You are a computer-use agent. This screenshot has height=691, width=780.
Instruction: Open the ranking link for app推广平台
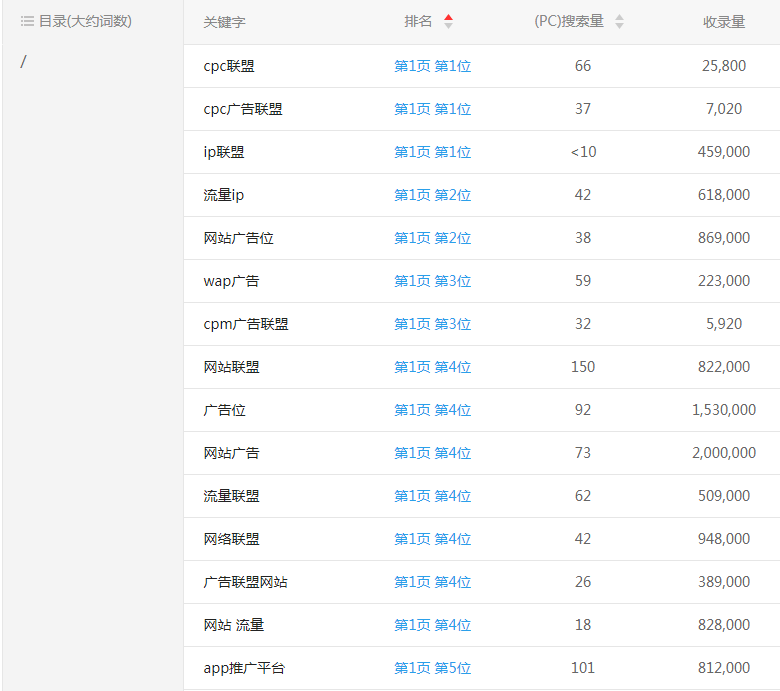(432, 668)
